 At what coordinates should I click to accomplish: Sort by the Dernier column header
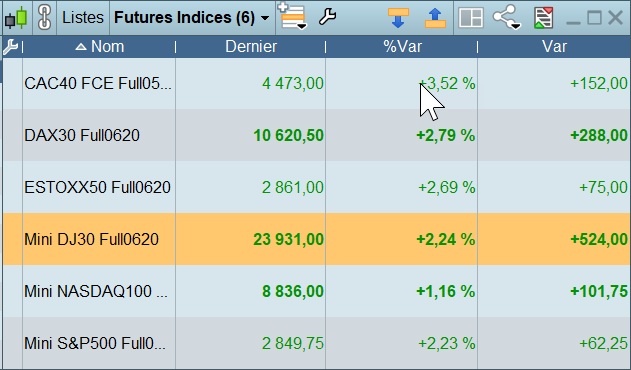point(251,47)
